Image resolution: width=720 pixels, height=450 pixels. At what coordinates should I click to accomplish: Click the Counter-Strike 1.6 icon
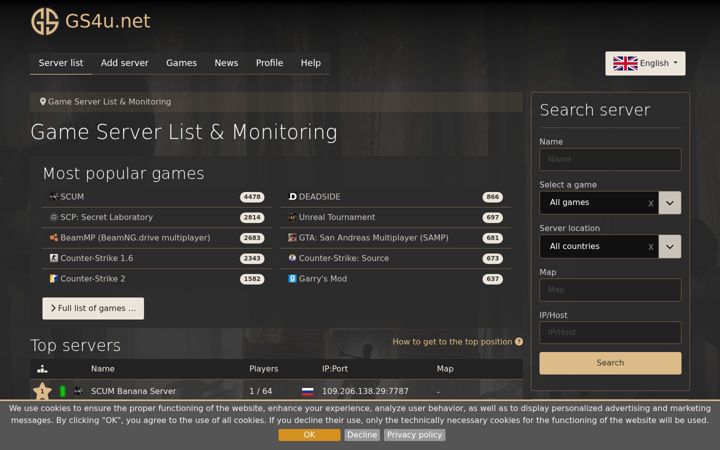point(54,258)
